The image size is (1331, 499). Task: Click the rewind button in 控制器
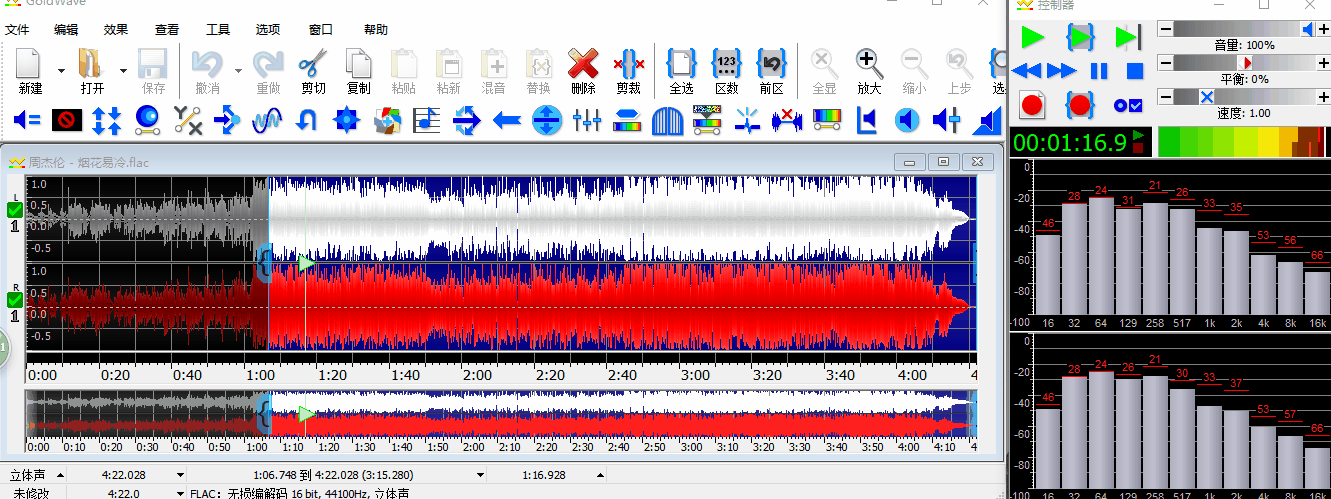tap(1027, 71)
